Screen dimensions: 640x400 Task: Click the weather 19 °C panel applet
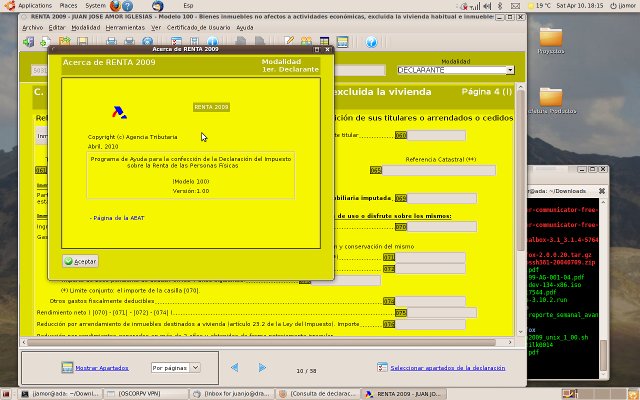[539, 6]
